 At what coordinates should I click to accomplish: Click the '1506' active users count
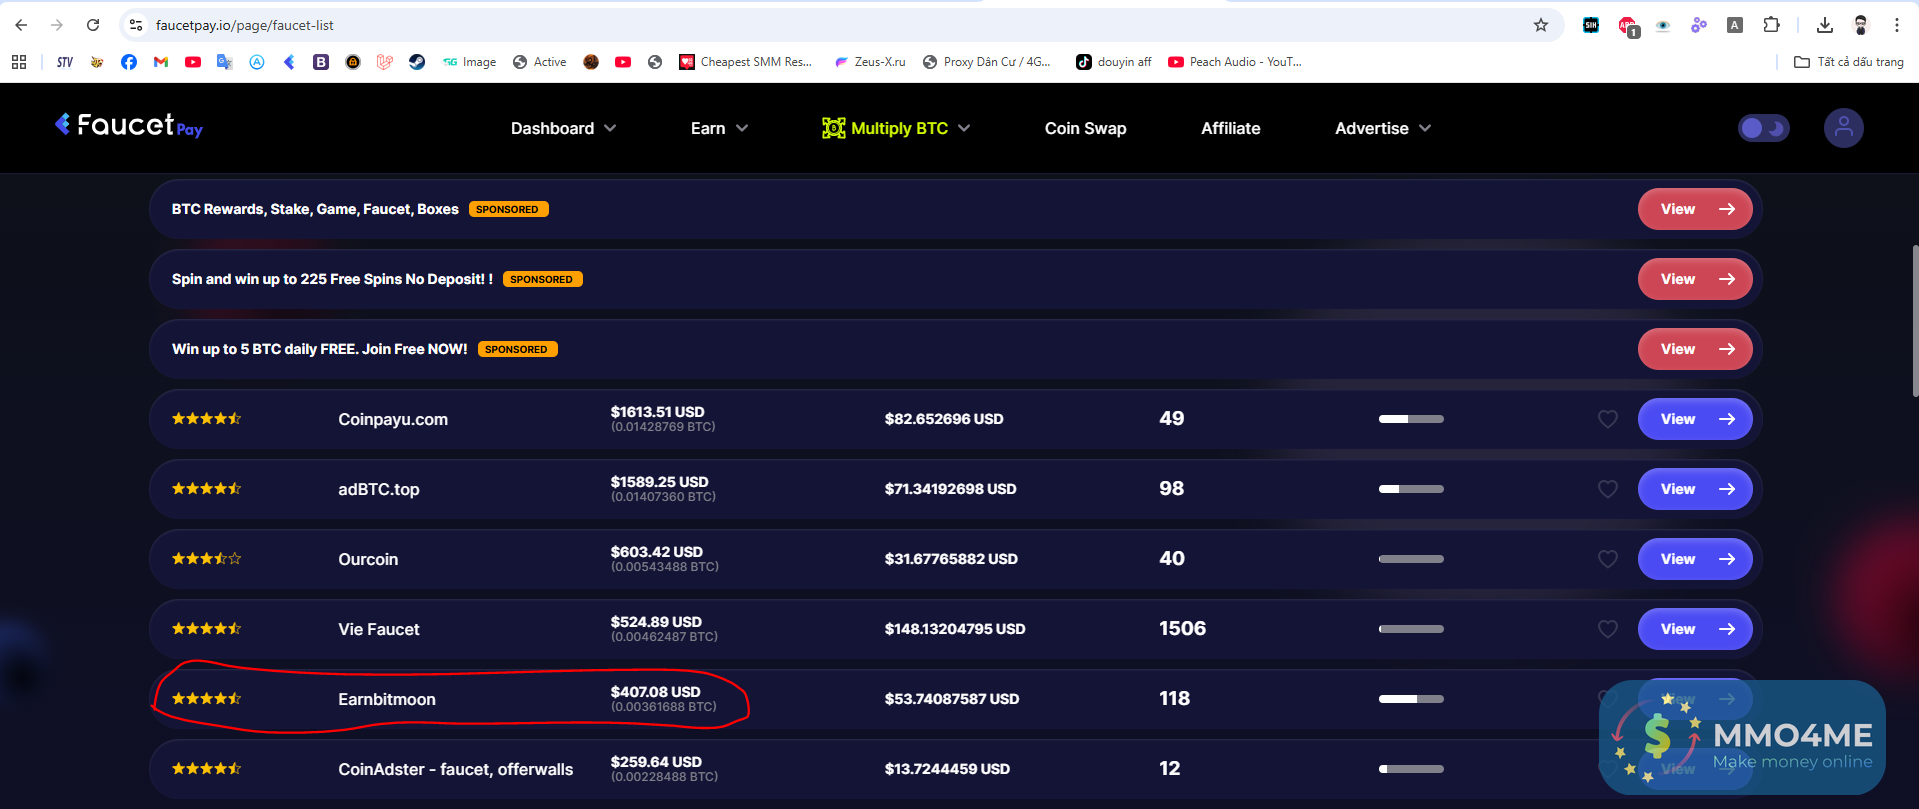point(1182,628)
